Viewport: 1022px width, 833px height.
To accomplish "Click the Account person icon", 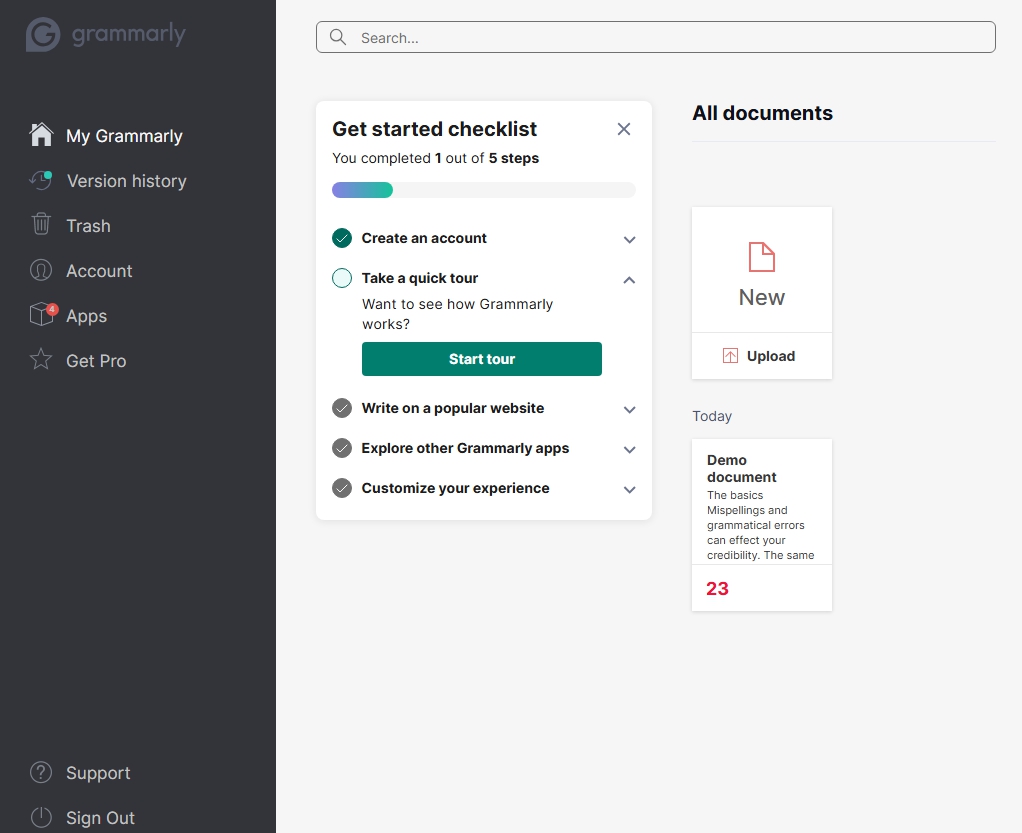I will 41,270.
